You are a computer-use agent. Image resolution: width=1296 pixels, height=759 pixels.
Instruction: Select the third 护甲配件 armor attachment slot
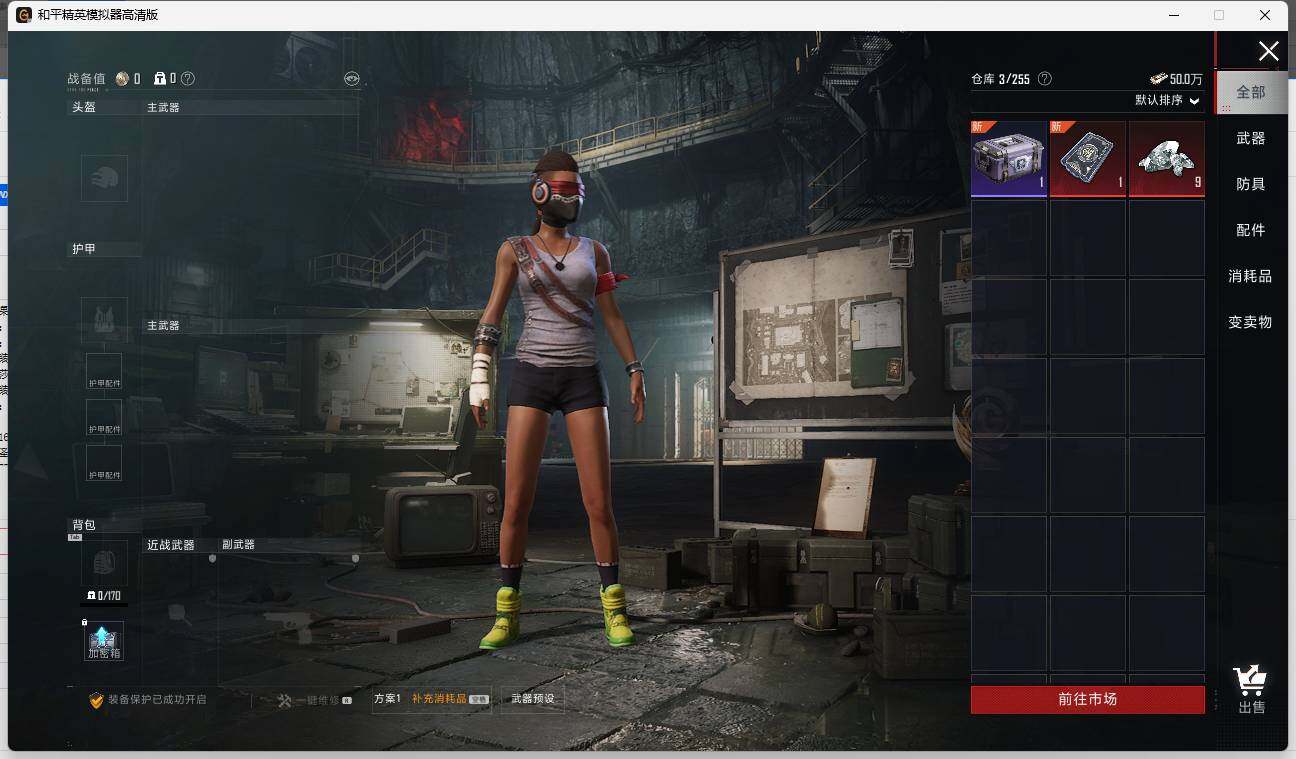[x=104, y=463]
